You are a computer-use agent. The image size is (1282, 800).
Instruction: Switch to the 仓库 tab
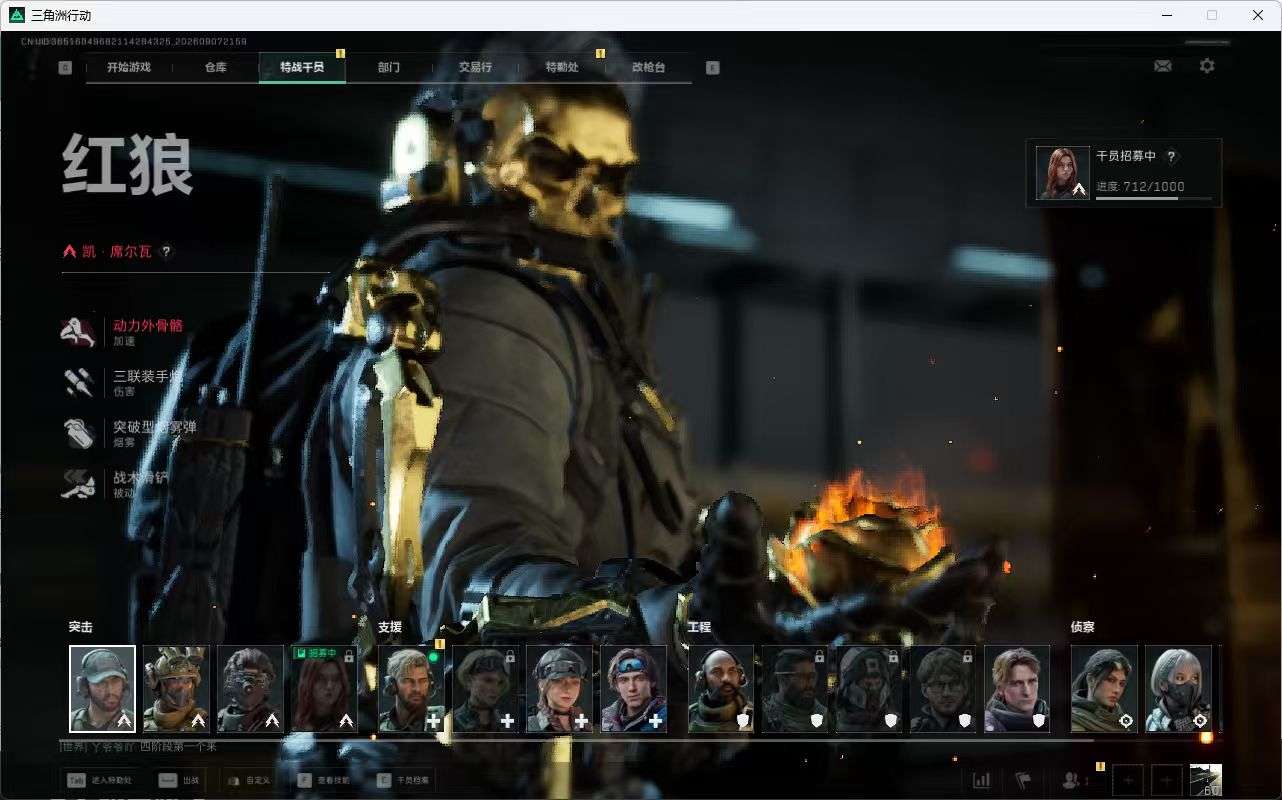click(215, 67)
